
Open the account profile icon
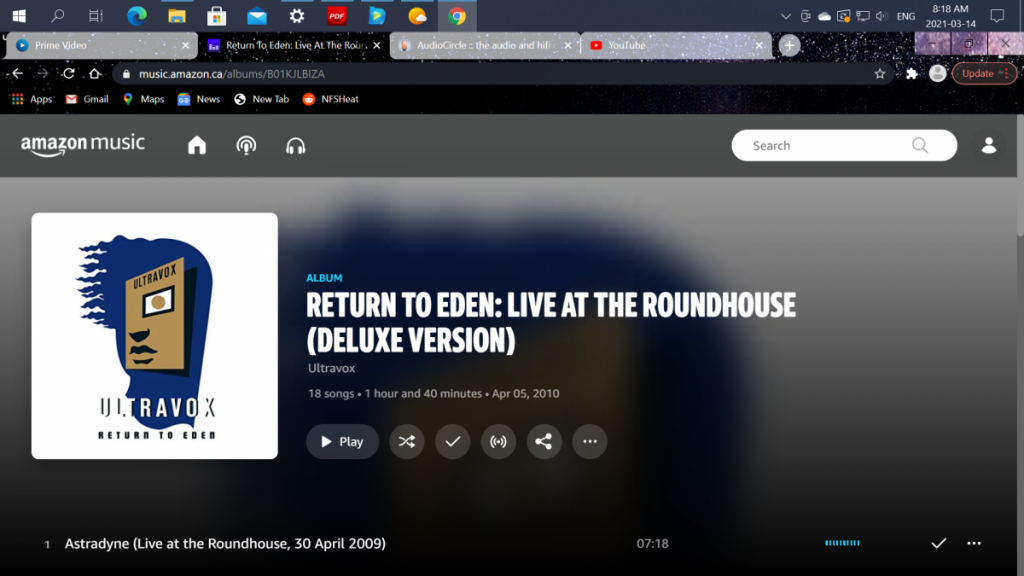(989, 145)
